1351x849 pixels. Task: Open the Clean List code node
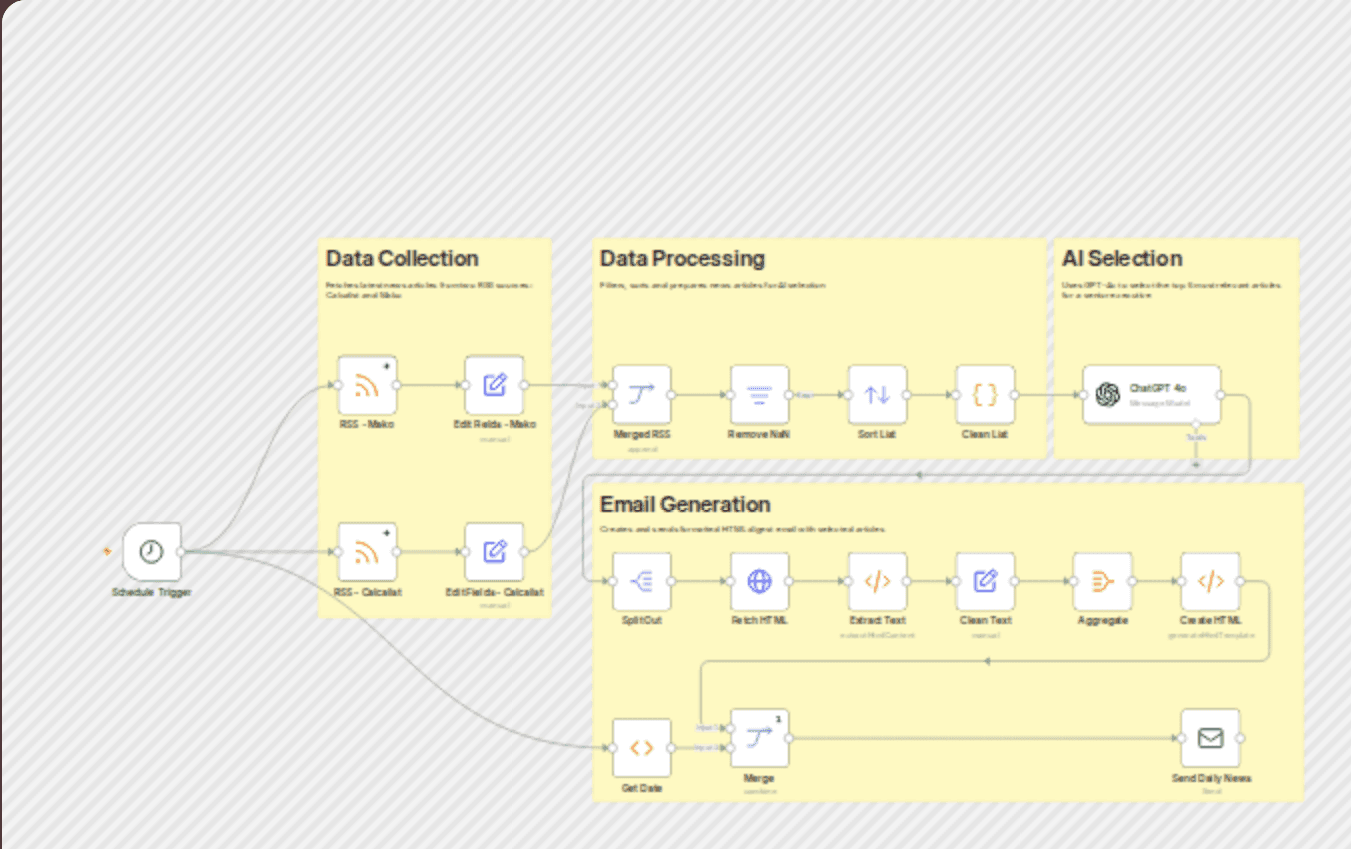point(985,394)
